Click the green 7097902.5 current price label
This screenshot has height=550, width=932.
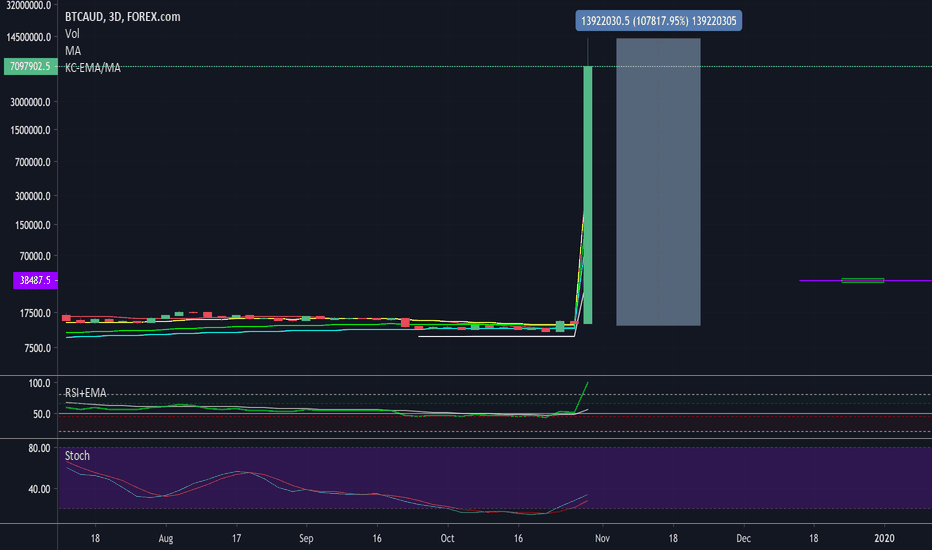[30, 67]
